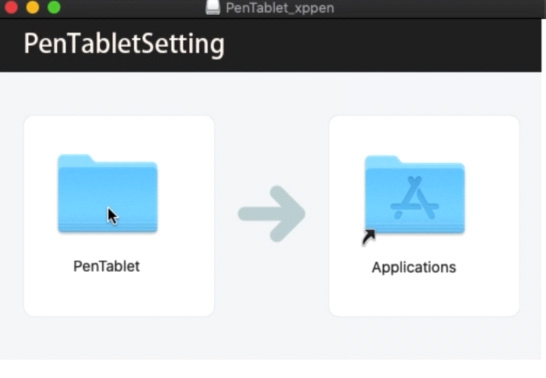Click the white card around the Applications folder
The width and height of the screenshot is (546, 378).
[424, 216]
